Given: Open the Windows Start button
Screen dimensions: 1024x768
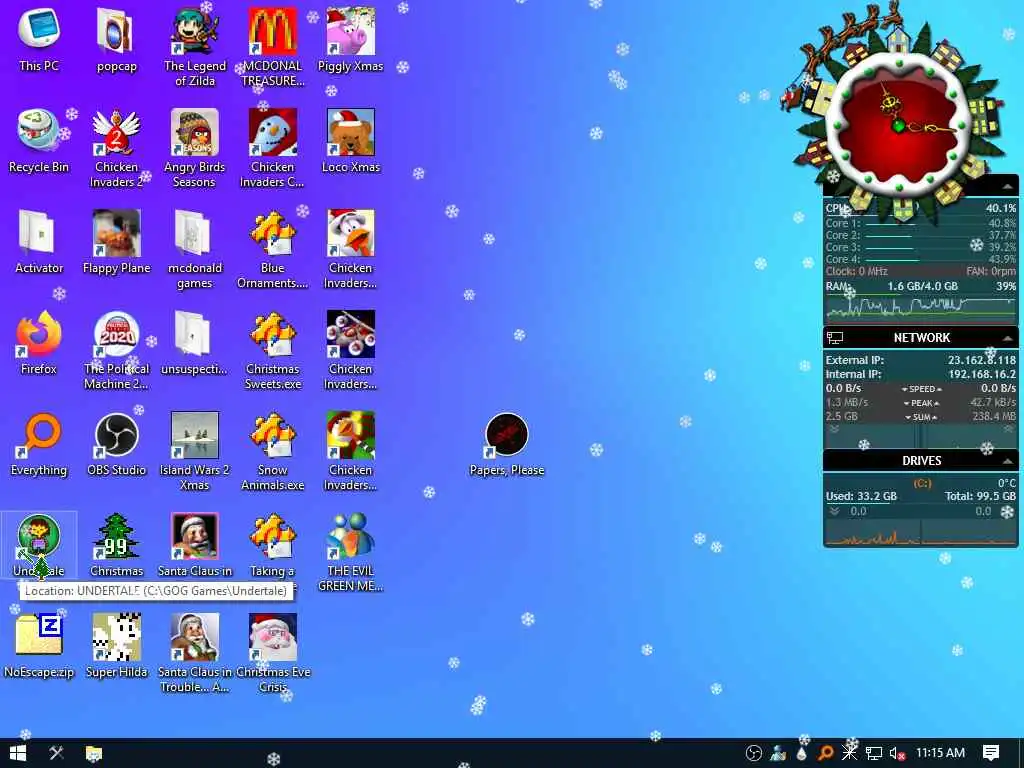Looking at the screenshot, I should click(18, 753).
